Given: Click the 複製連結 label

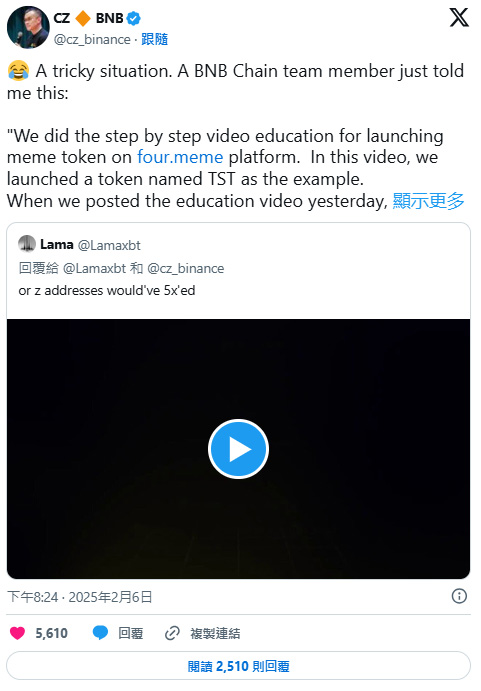Looking at the screenshot, I should coord(215,633).
